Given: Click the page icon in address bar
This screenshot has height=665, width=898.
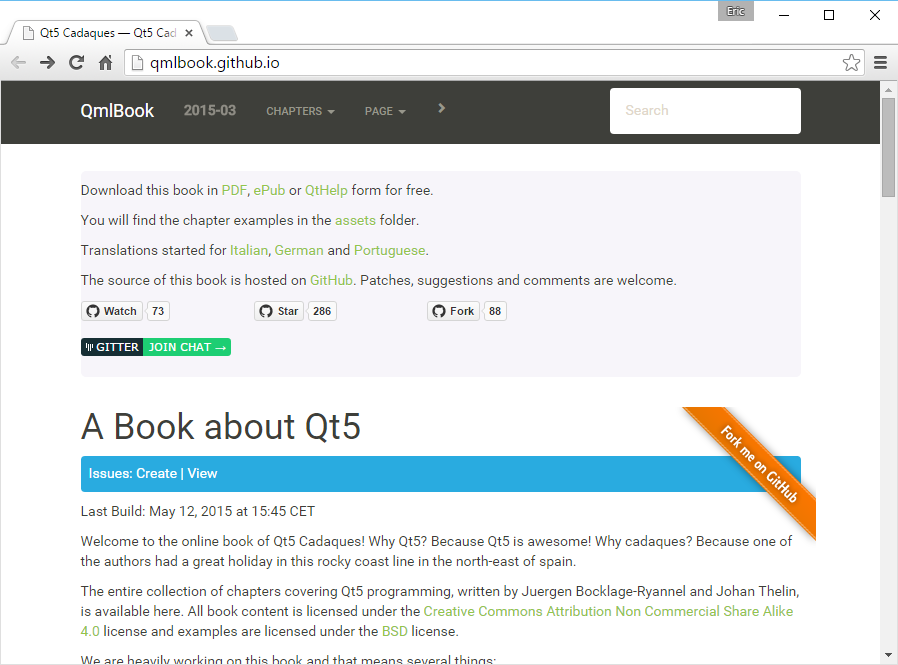Looking at the screenshot, I should coord(137,62).
